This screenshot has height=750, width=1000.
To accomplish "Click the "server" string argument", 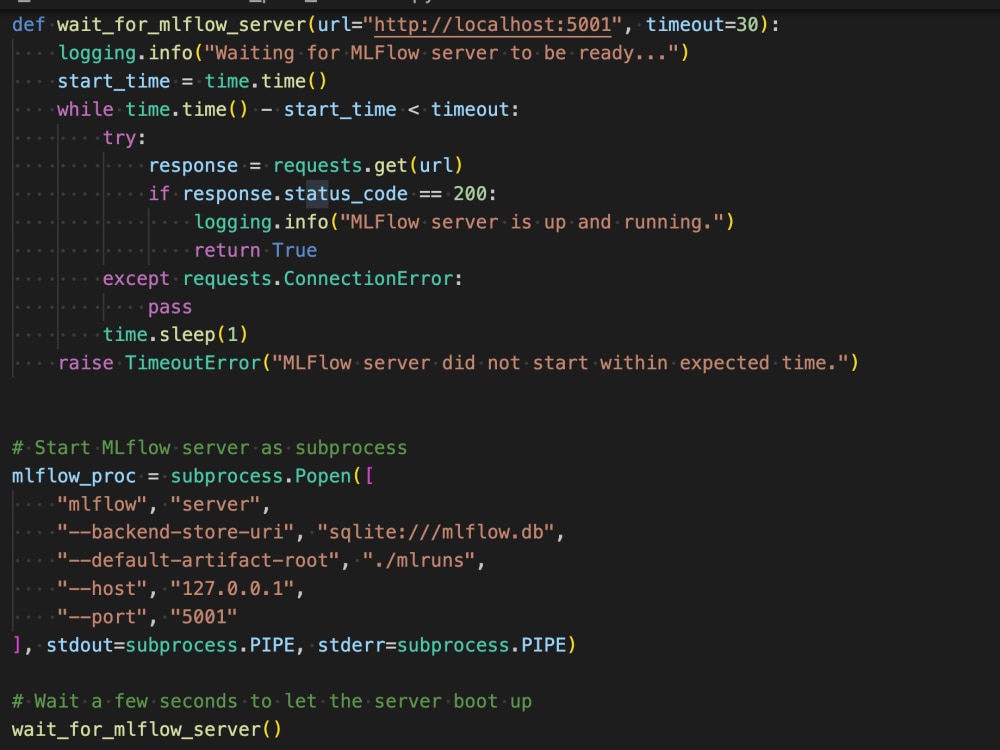I will click(x=215, y=504).
